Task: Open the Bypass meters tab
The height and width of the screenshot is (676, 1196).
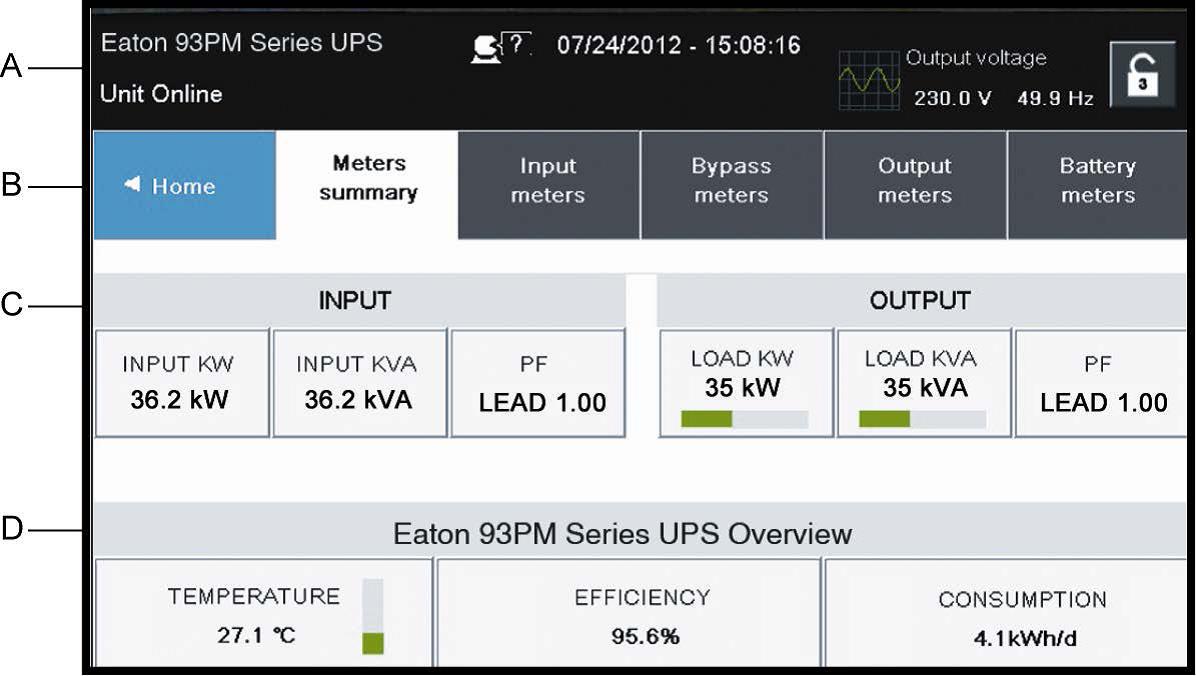Action: [732, 185]
